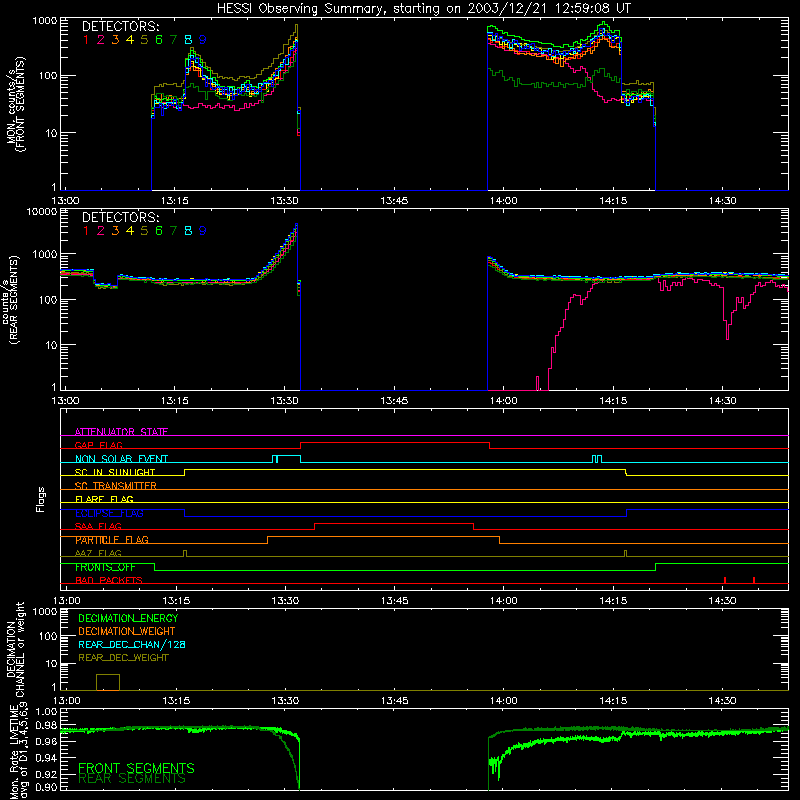Click the SC_IN_SUNLIGHT flag label
The width and height of the screenshot is (800, 800).
point(115,472)
